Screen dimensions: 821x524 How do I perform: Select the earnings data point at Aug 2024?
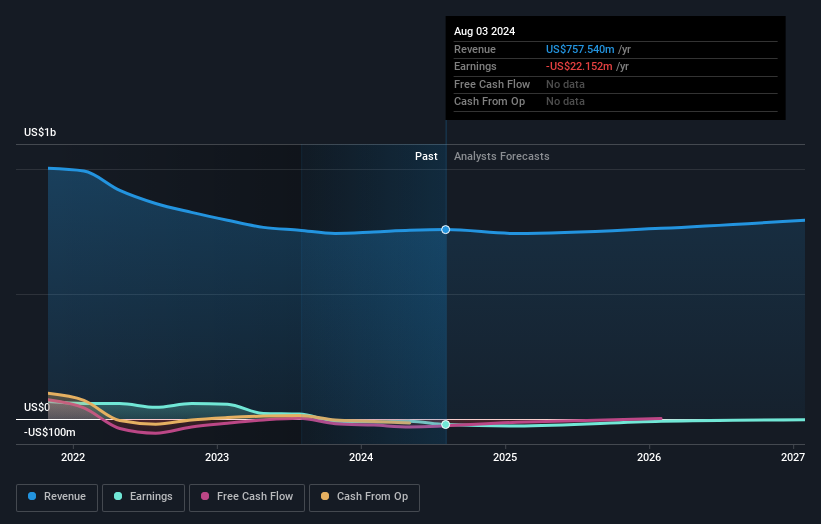446,425
